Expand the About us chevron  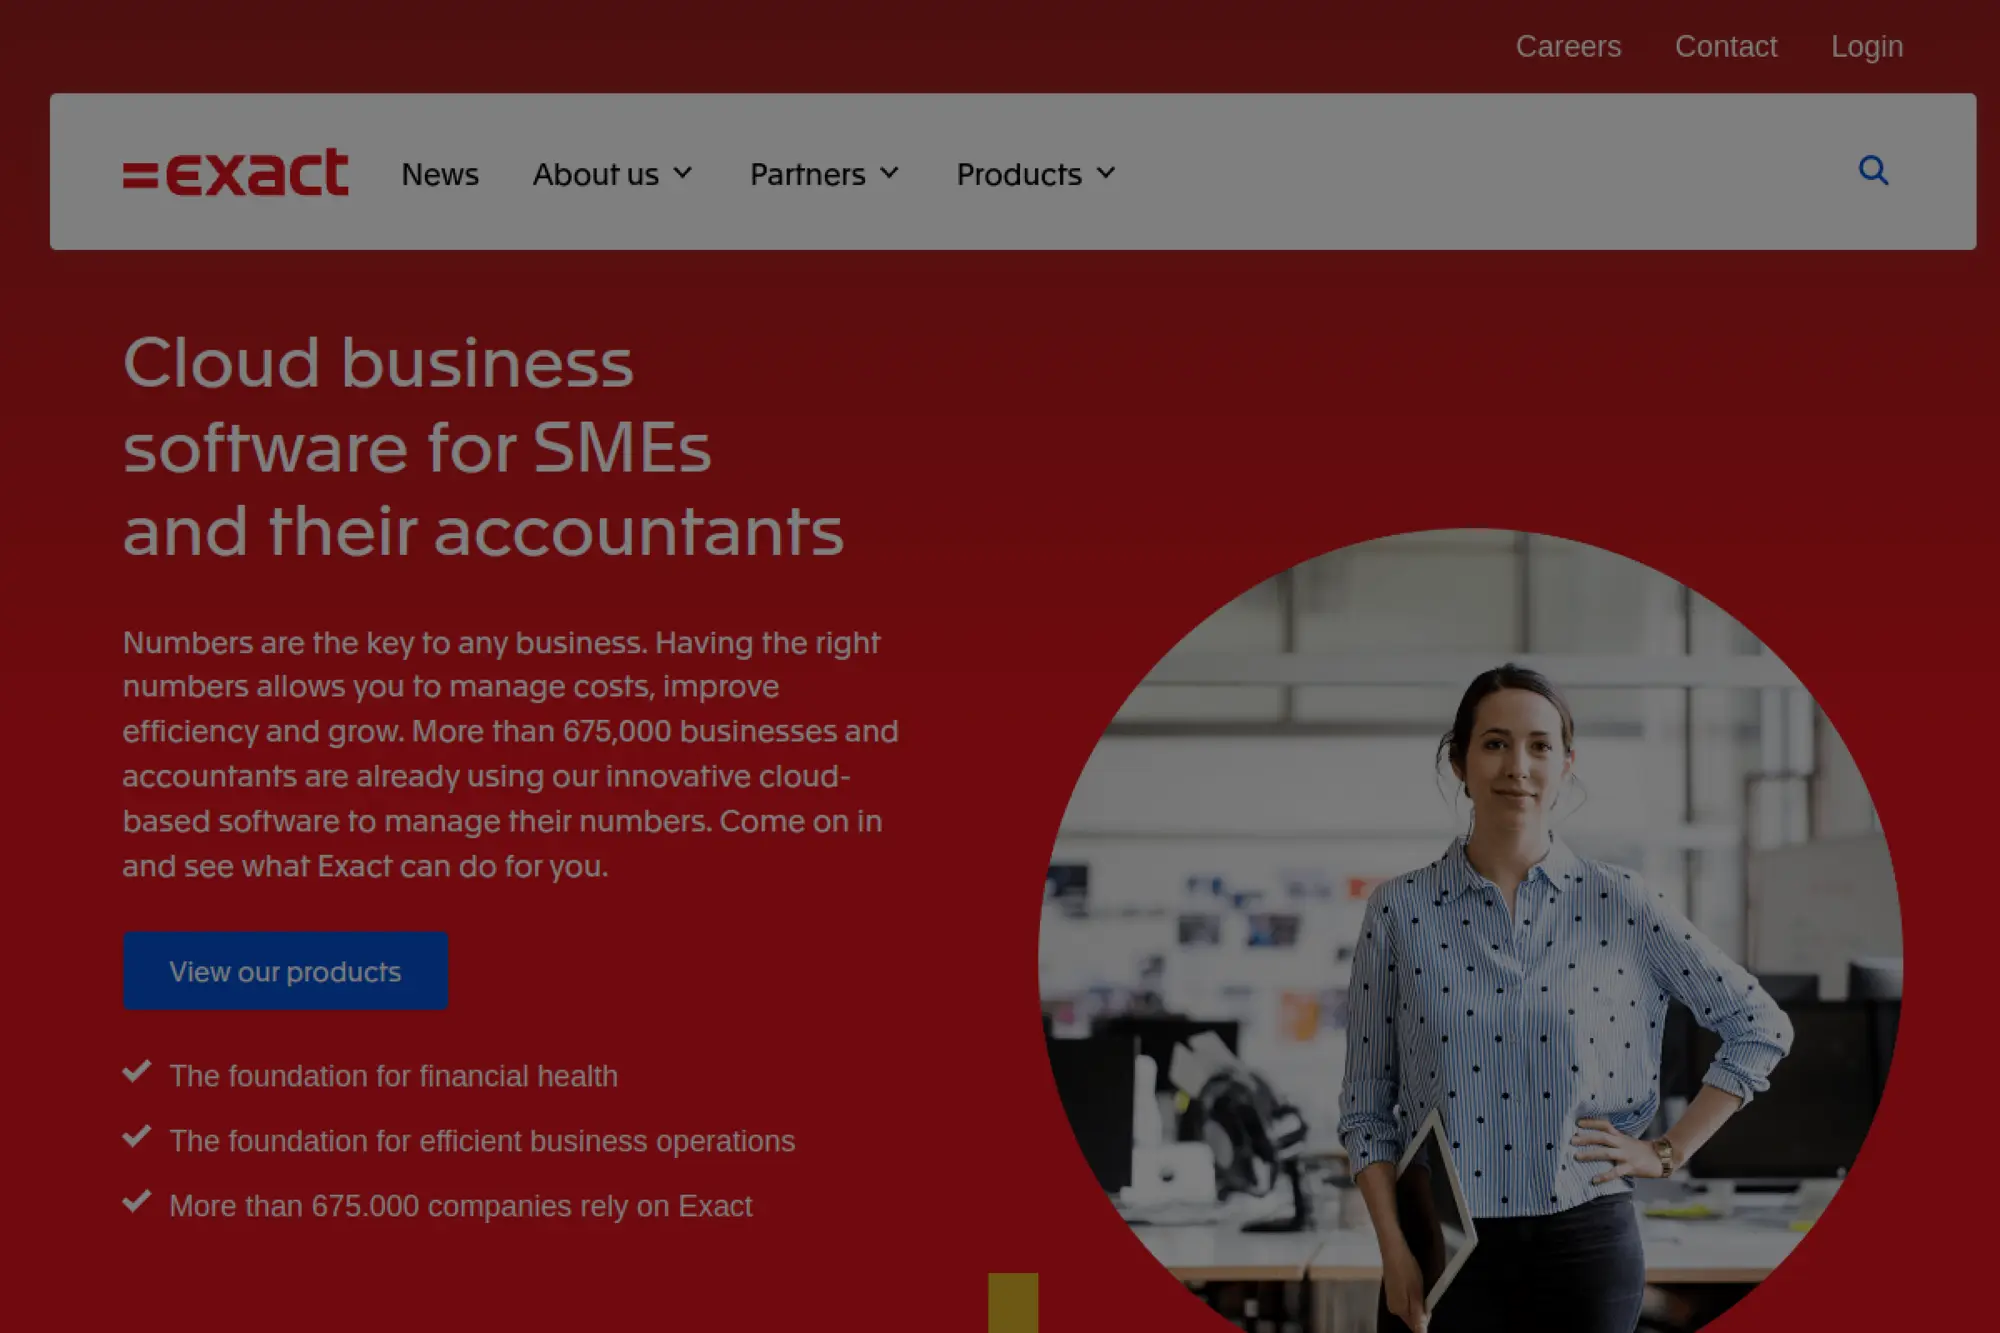click(684, 173)
